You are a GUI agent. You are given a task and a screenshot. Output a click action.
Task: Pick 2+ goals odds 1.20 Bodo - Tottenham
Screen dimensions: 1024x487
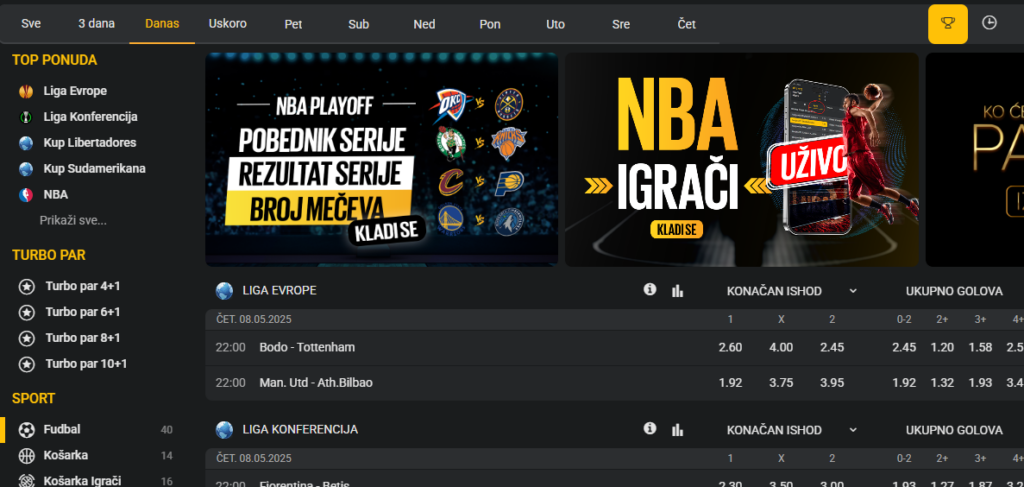click(942, 347)
